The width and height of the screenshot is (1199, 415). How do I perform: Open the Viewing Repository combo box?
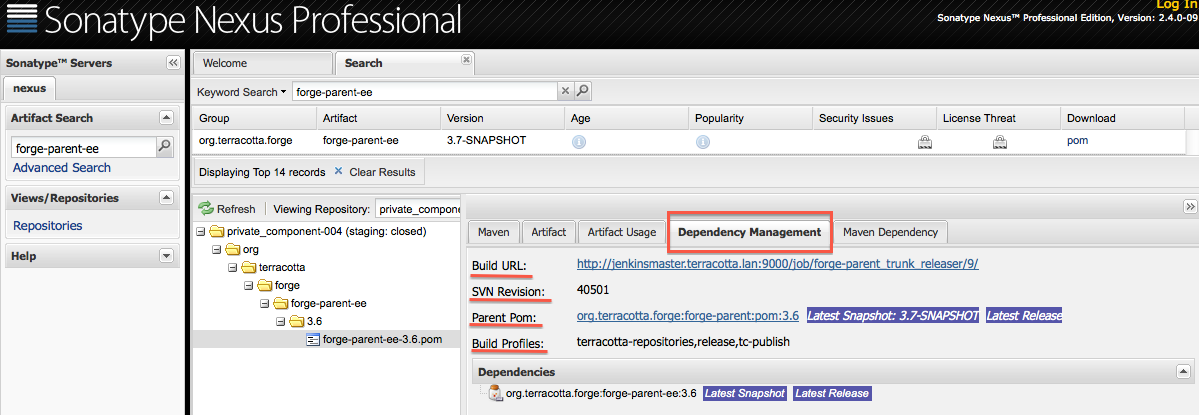point(418,209)
